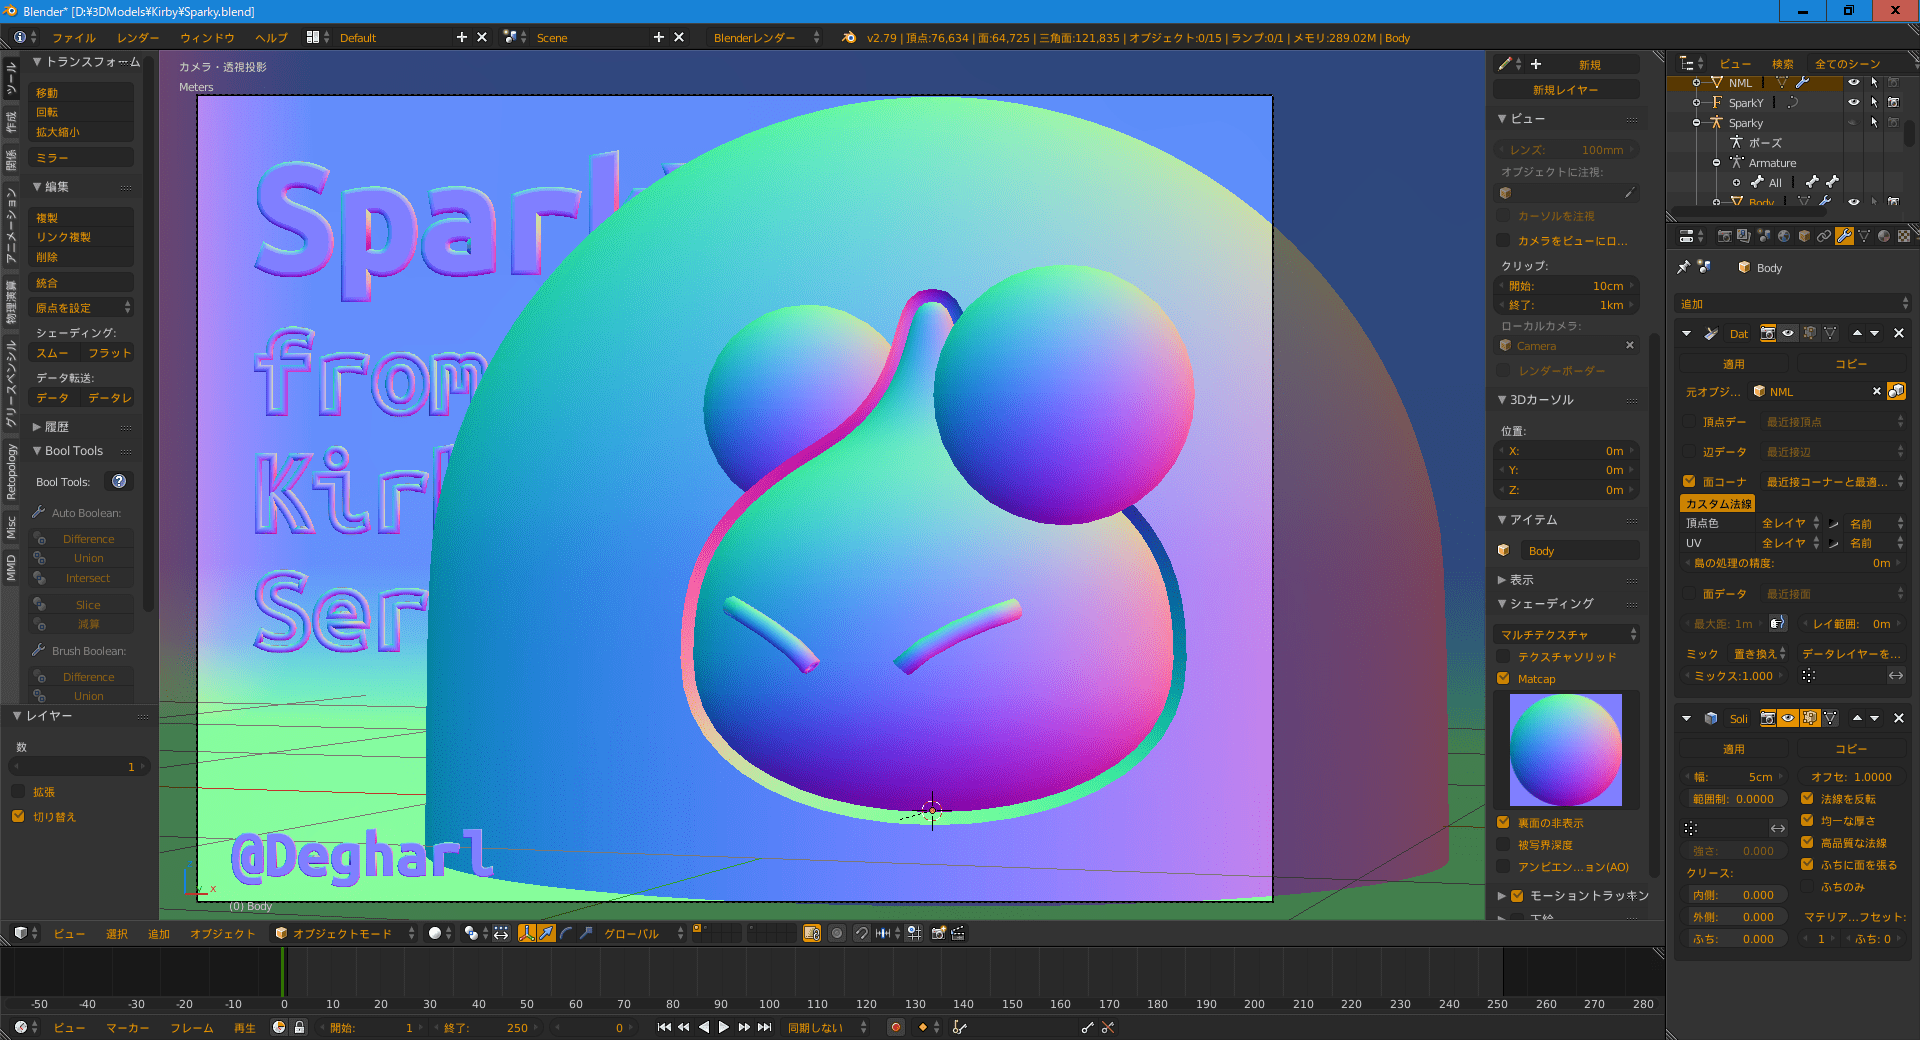Collapse the 3Dカーソル panel
The height and width of the screenshot is (1040, 1920).
[x=1502, y=400]
